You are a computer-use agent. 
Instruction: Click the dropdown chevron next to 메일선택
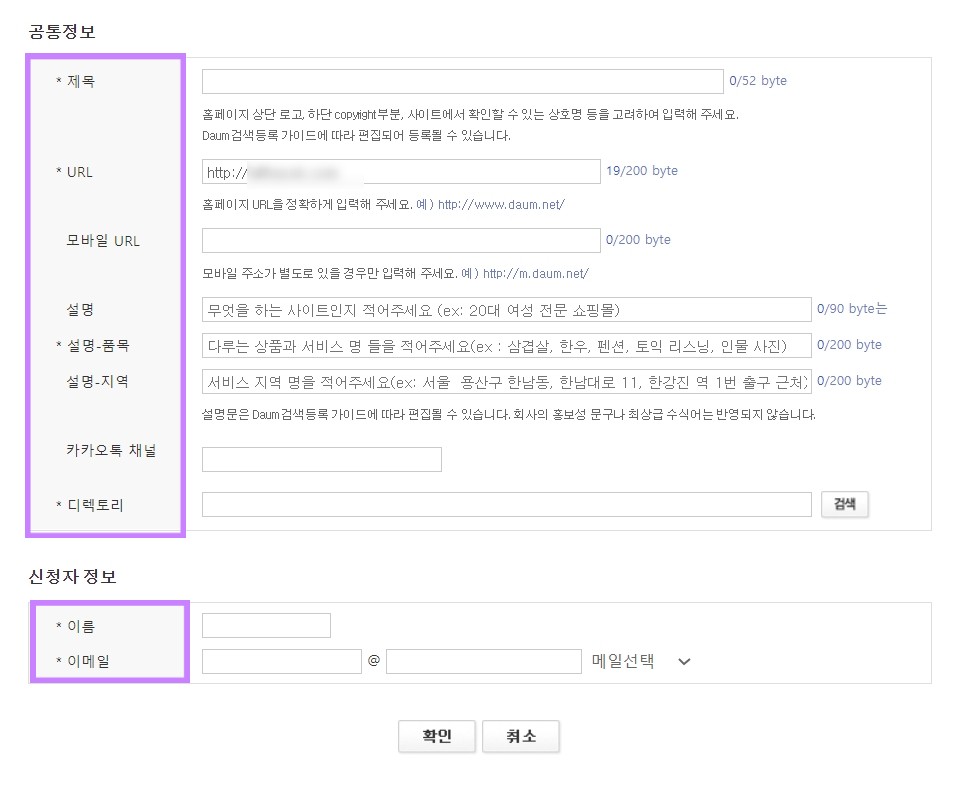pyautogui.click(x=683, y=661)
